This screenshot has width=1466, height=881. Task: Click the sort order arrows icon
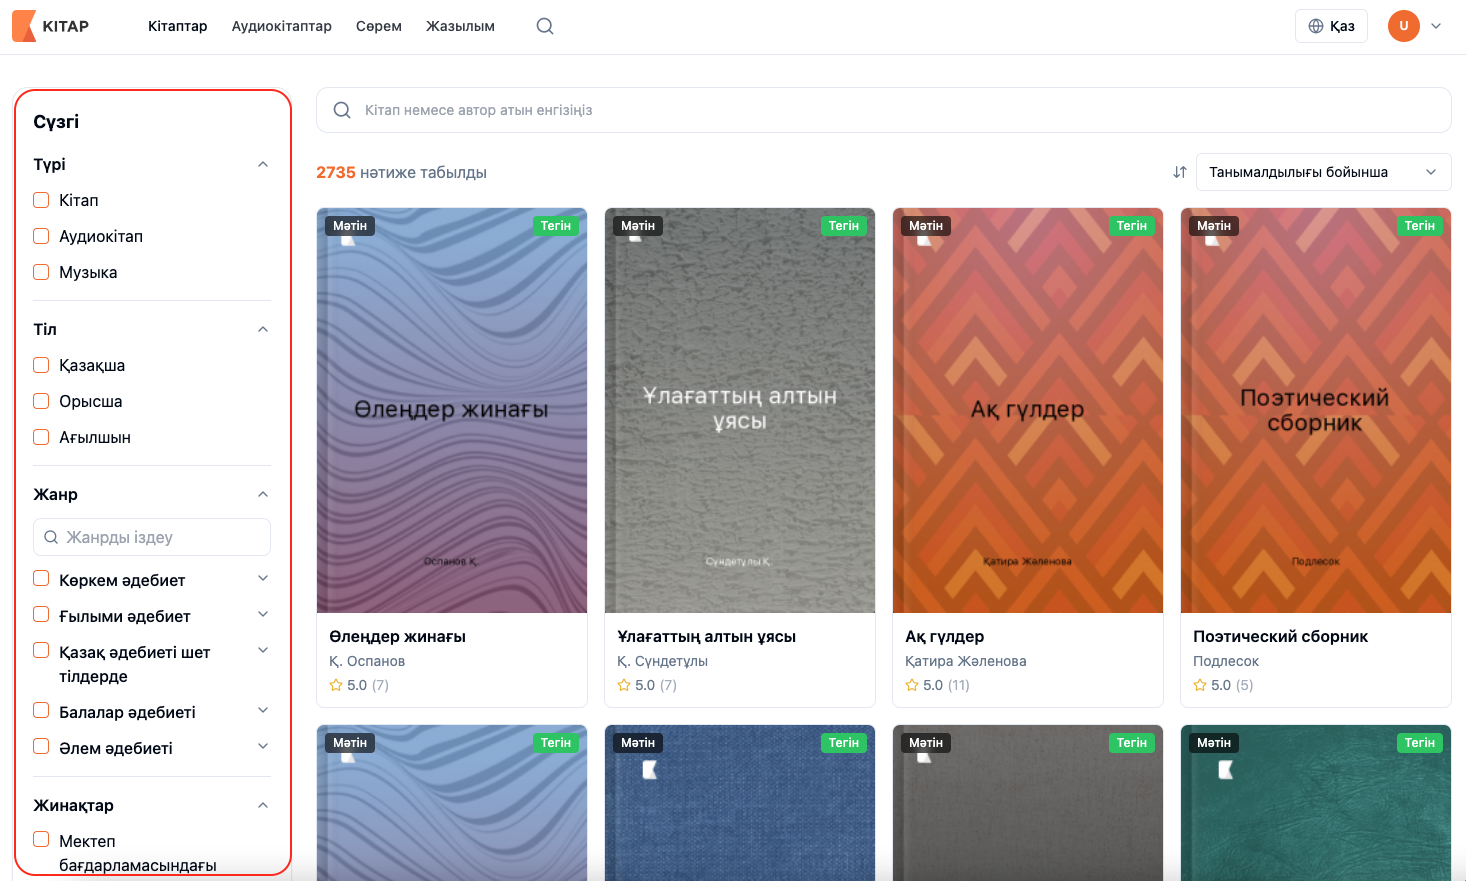pyautogui.click(x=1180, y=172)
